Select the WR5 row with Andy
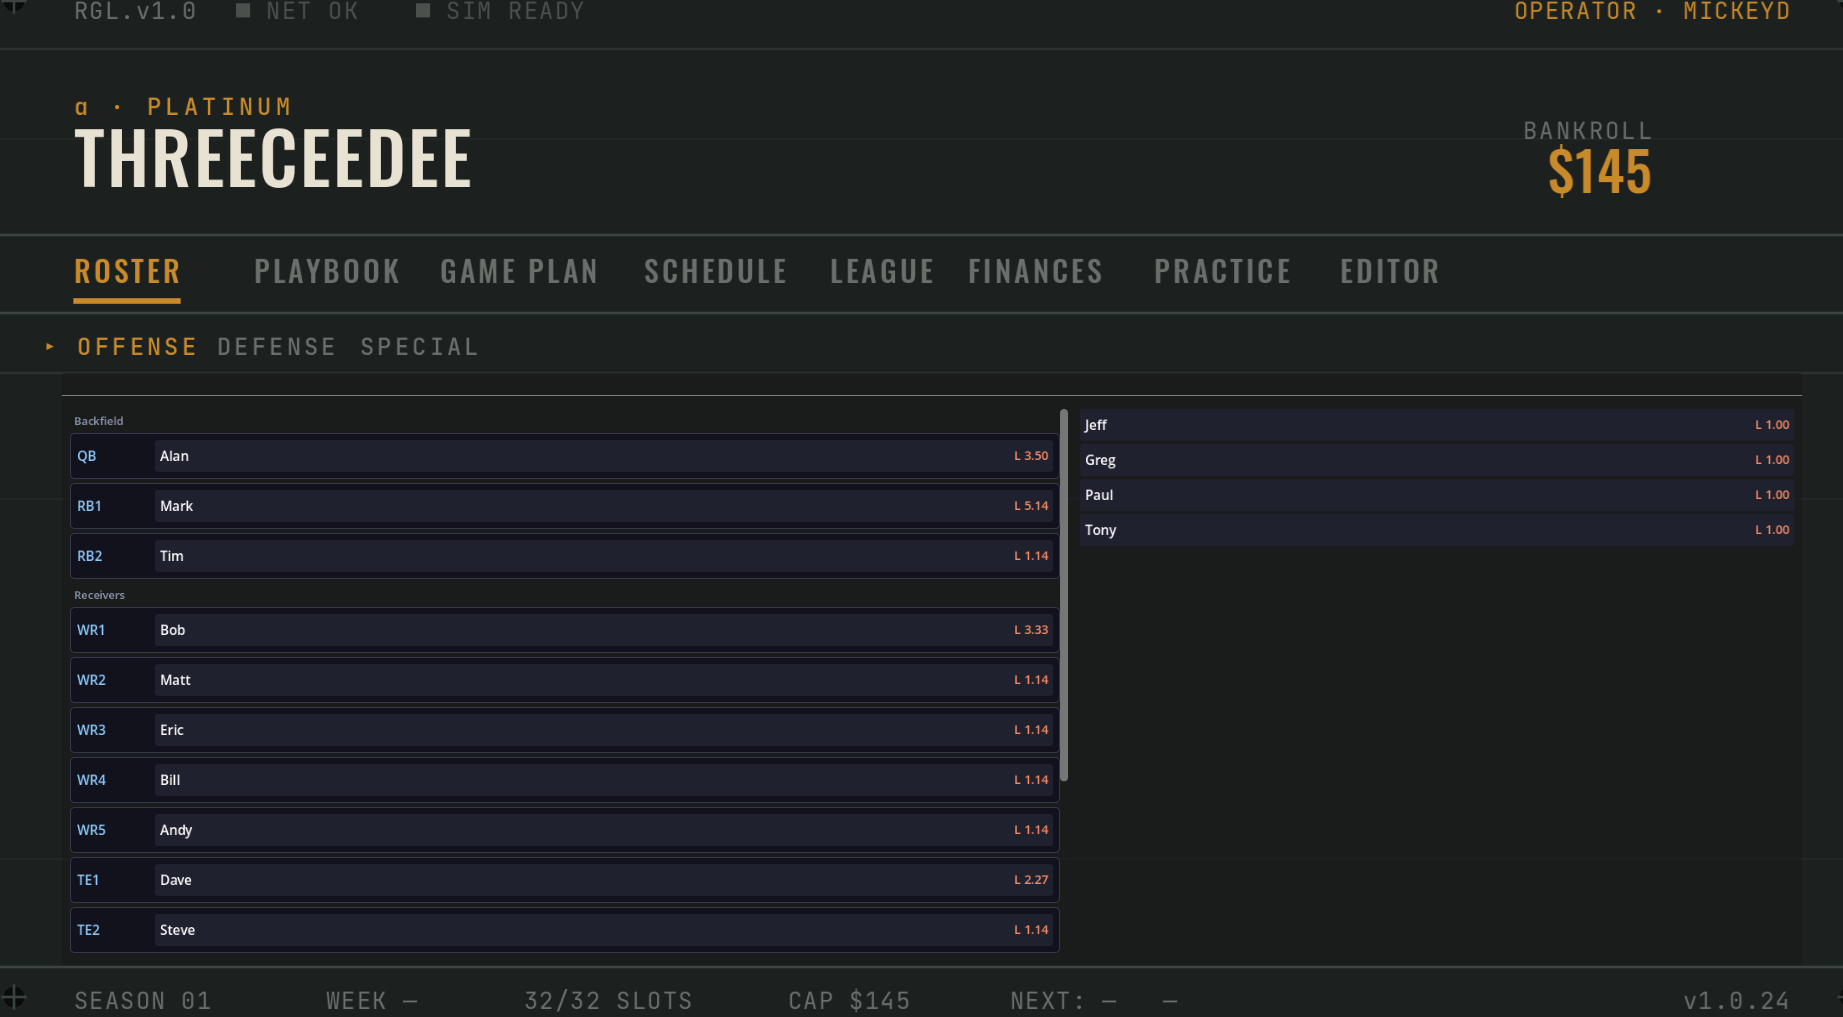This screenshot has height=1017, width=1843. point(564,830)
